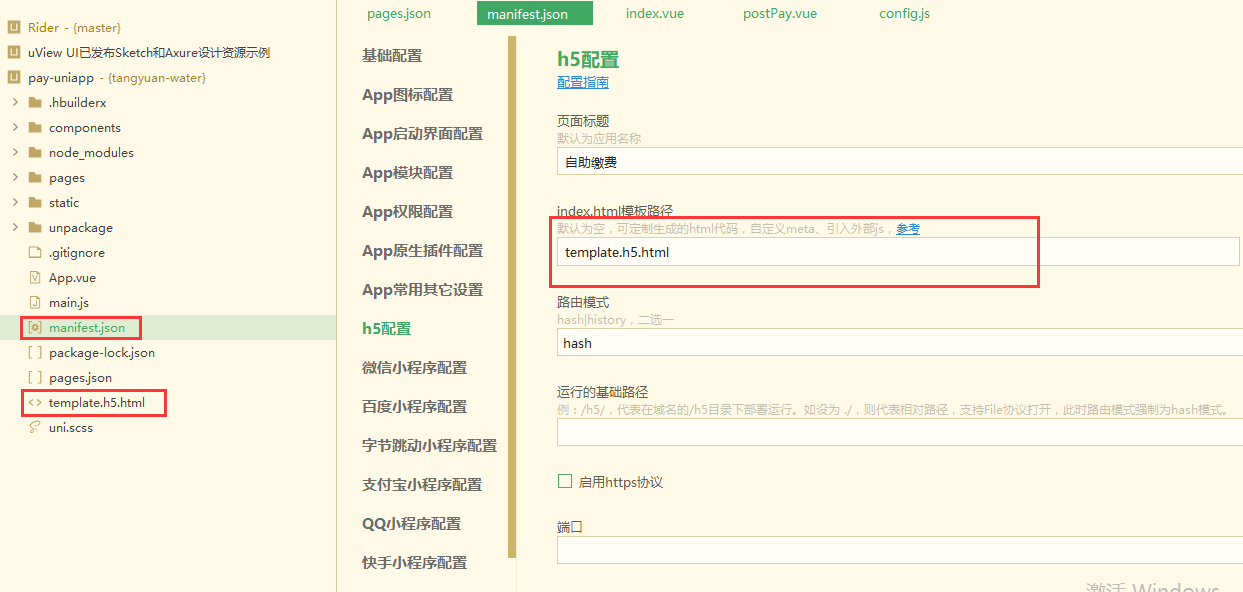Expand the unpackage folder arrow

(x=15, y=228)
